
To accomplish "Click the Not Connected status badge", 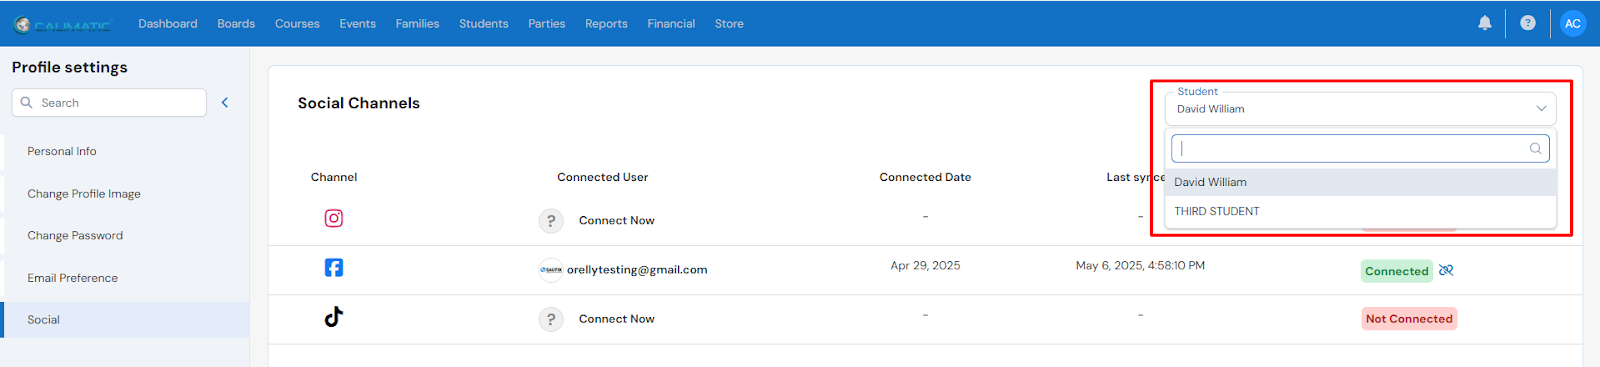I will [x=1409, y=319].
